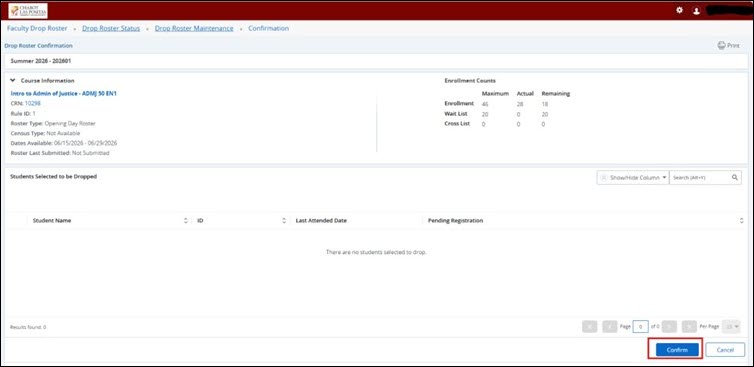Click the Confirm button

point(677,350)
